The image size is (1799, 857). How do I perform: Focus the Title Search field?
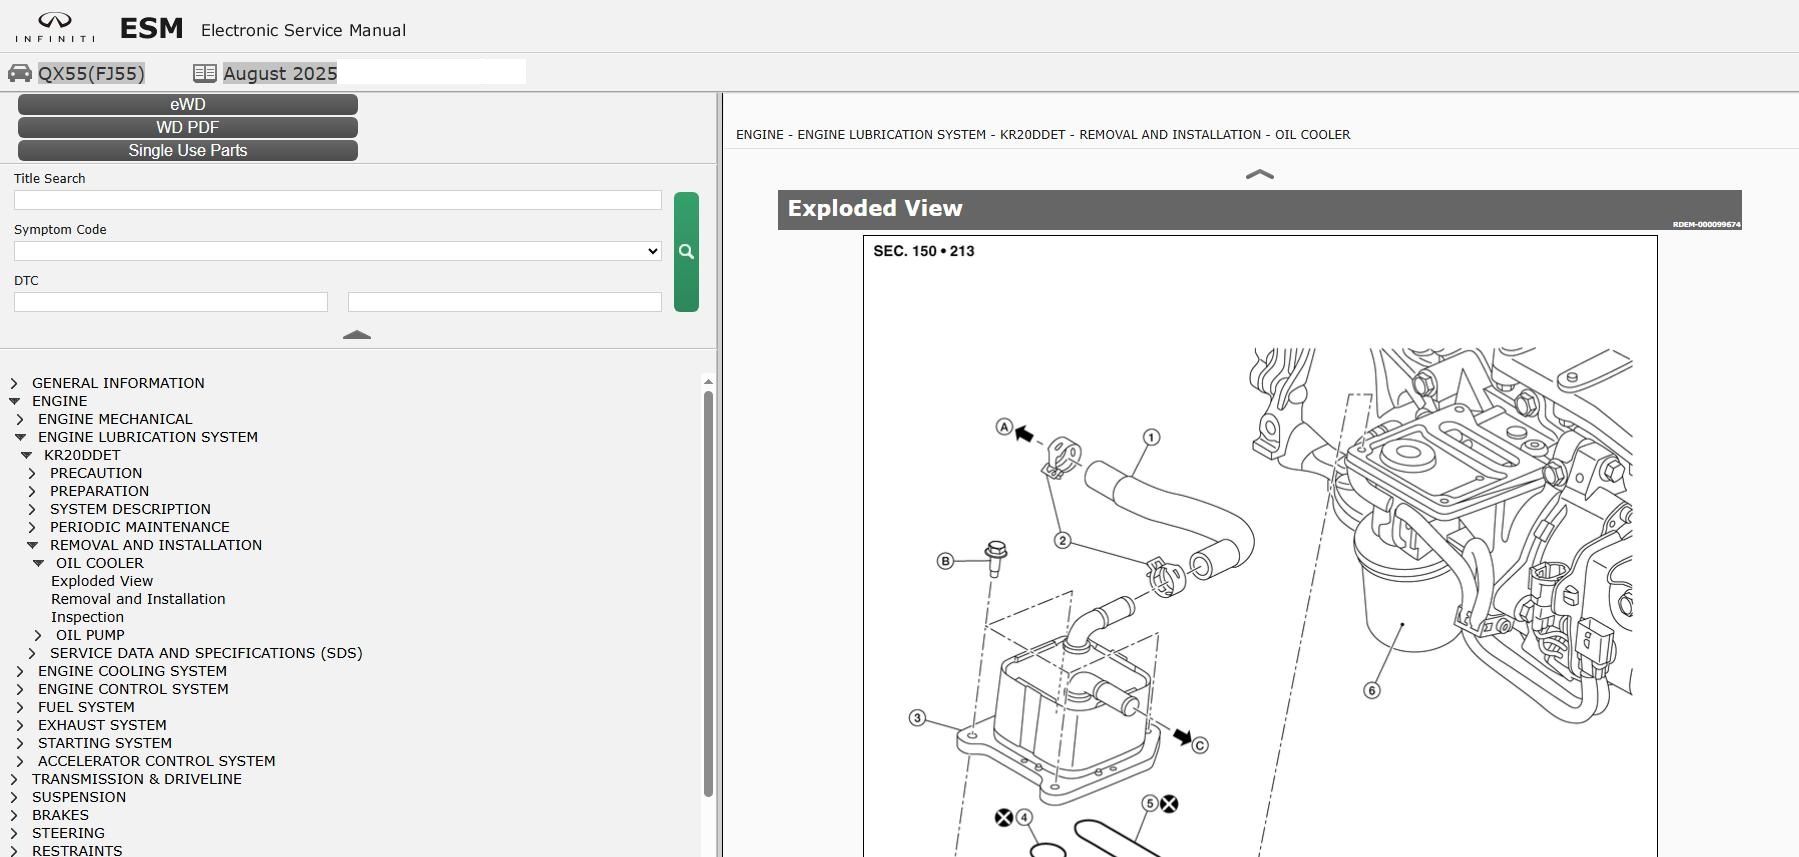[x=338, y=200]
